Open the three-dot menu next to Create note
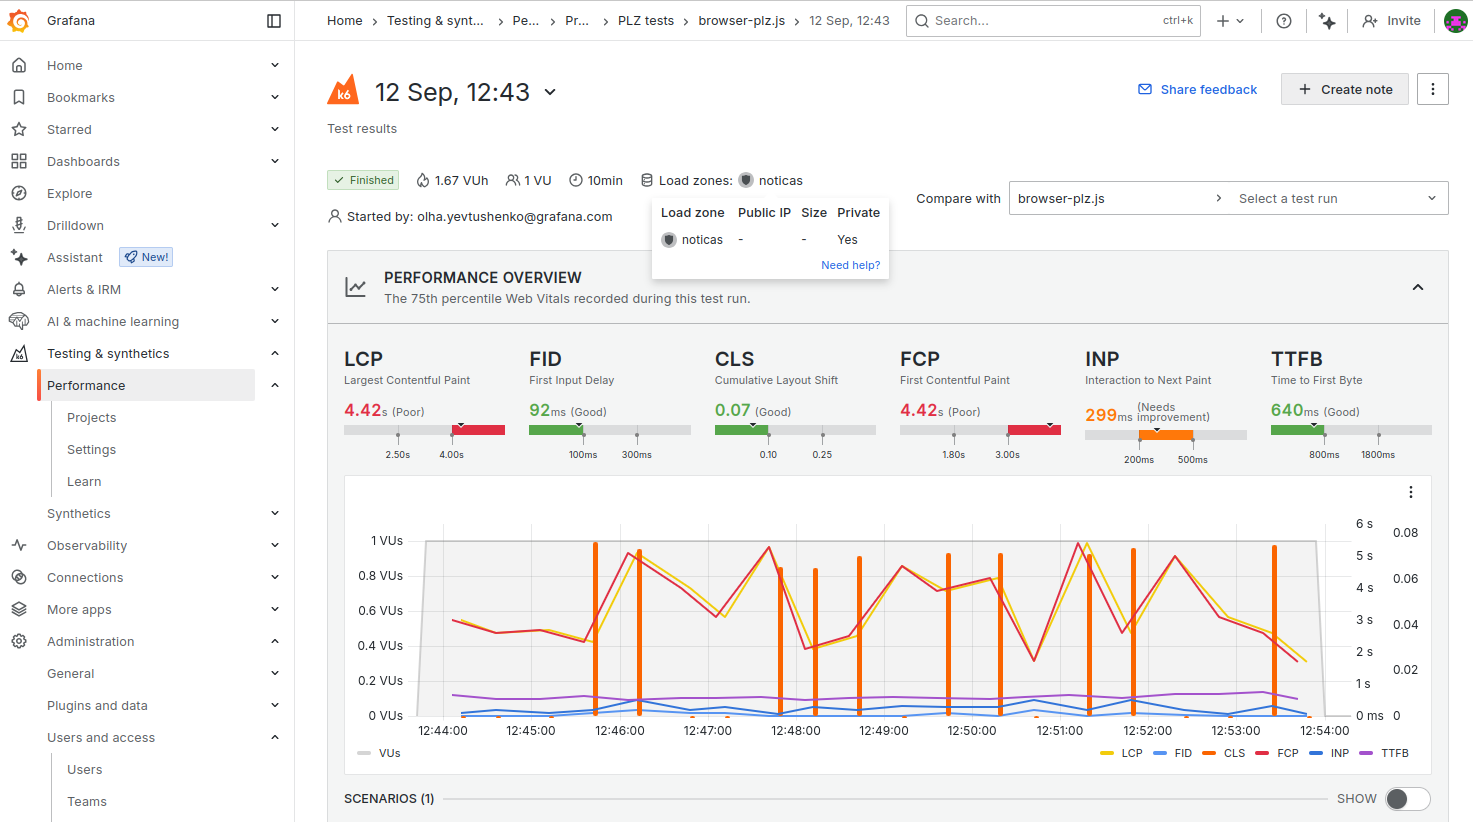The height and width of the screenshot is (822, 1473). 1432,89
